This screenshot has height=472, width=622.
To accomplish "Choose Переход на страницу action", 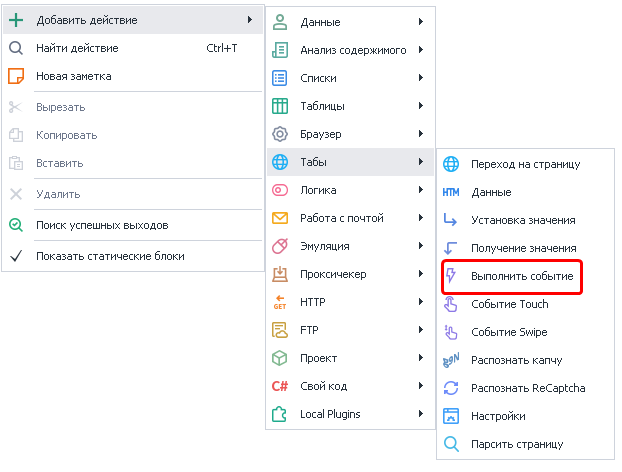I will click(x=525, y=164).
